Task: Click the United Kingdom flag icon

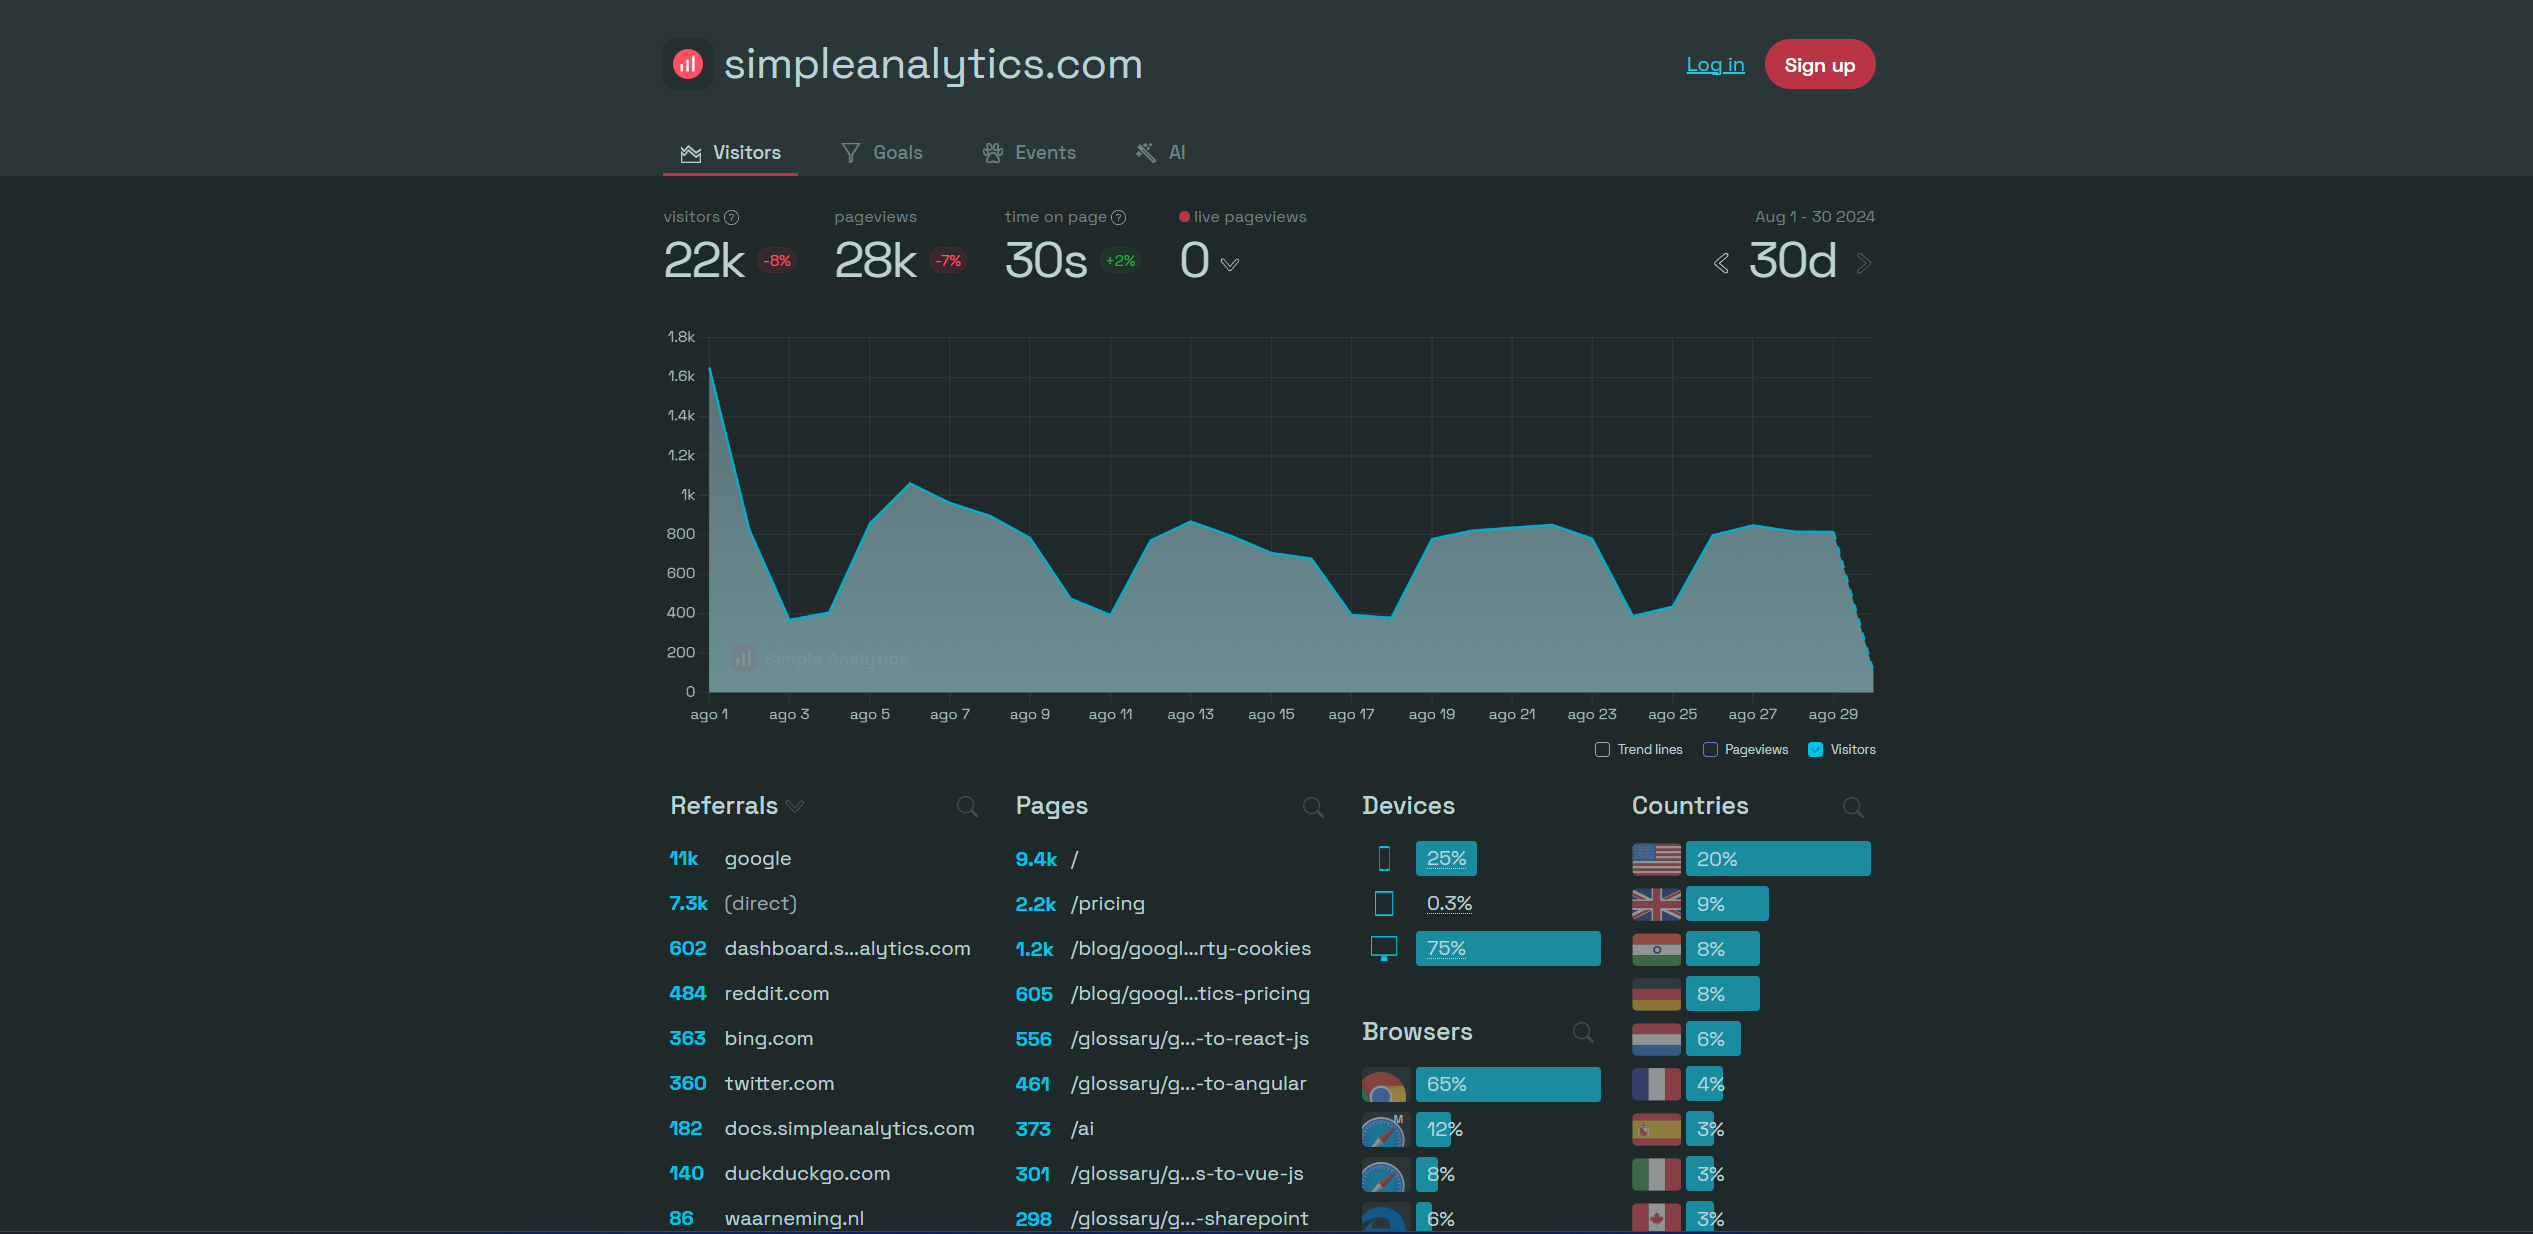Action: (x=1656, y=904)
